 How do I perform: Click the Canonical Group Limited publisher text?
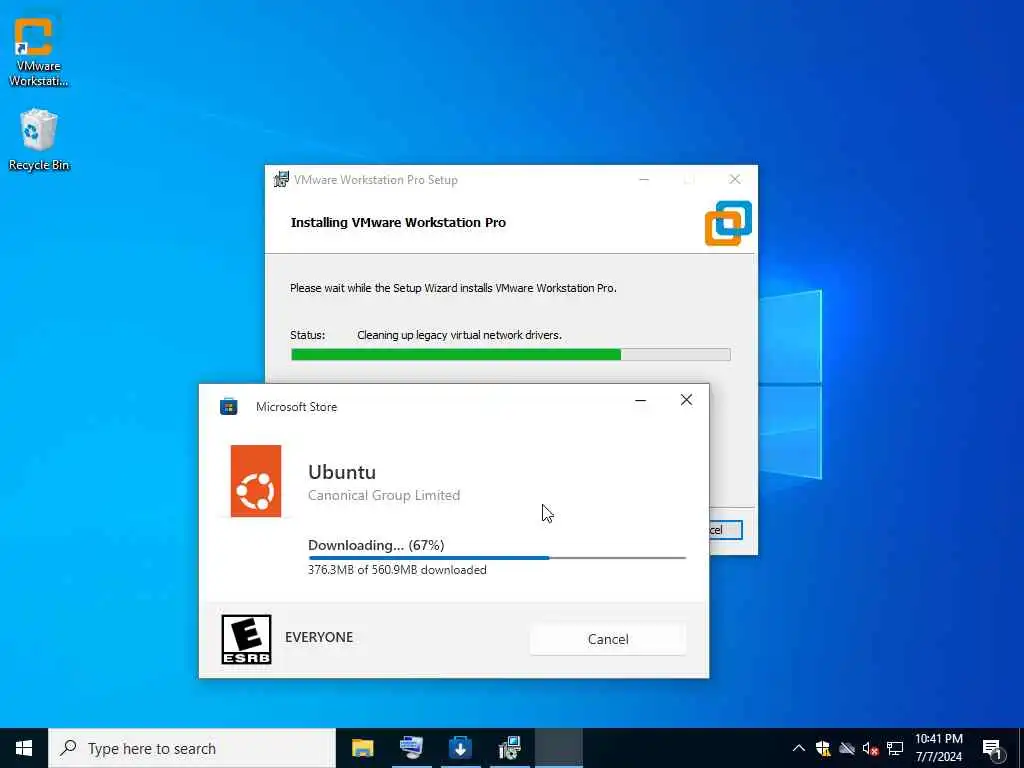click(384, 495)
